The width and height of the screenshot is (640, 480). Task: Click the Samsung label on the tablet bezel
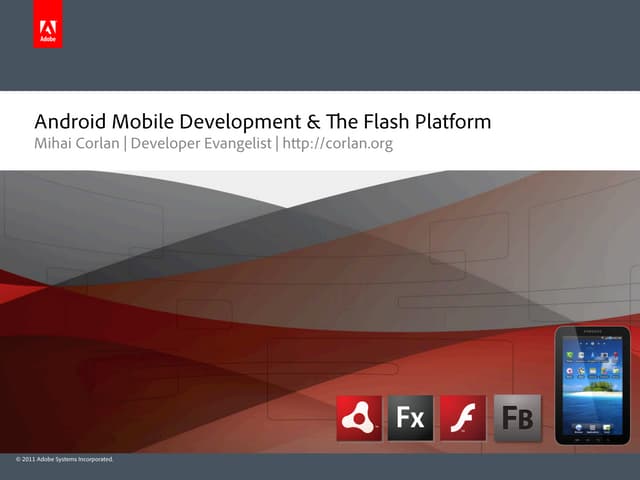click(x=592, y=332)
